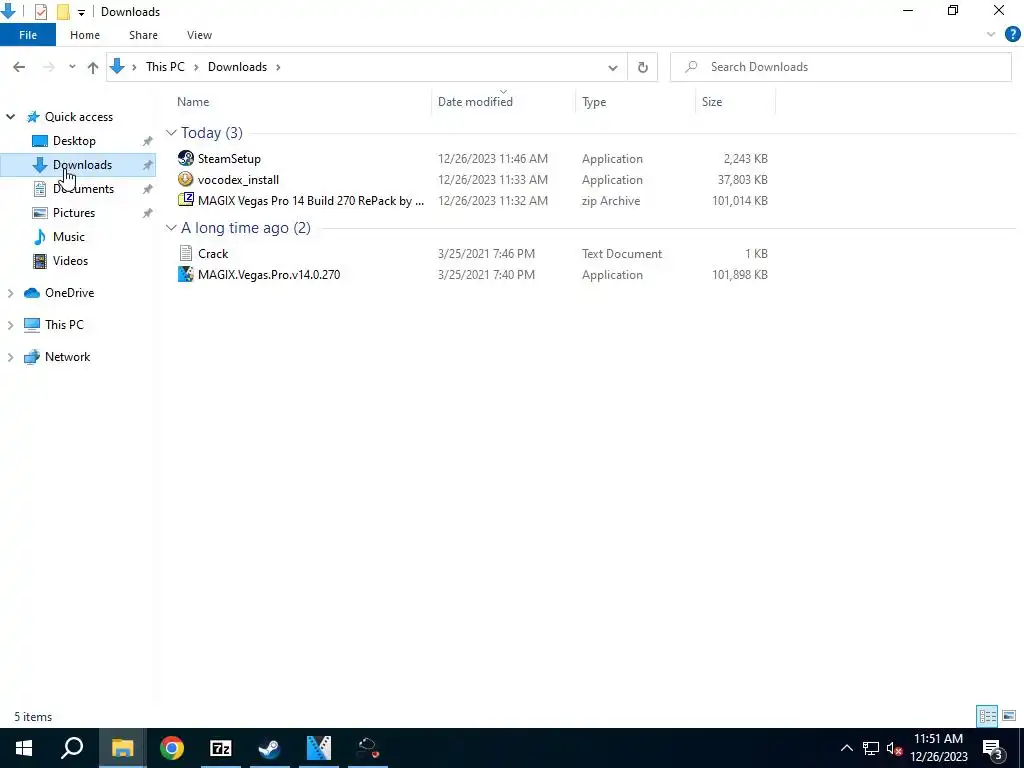Refresh the Downloads folder view
Image resolution: width=1024 pixels, height=768 pixels.
coord(643,67)
